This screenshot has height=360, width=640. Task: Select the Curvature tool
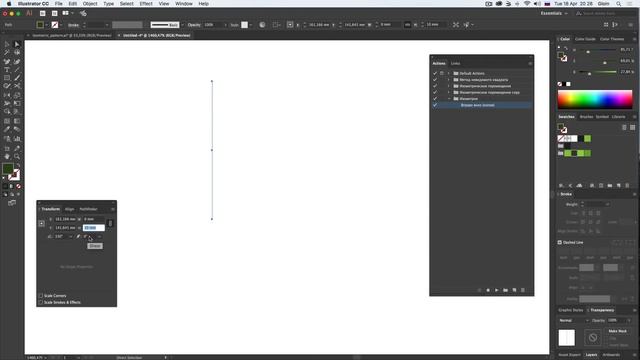pos(17,62)
